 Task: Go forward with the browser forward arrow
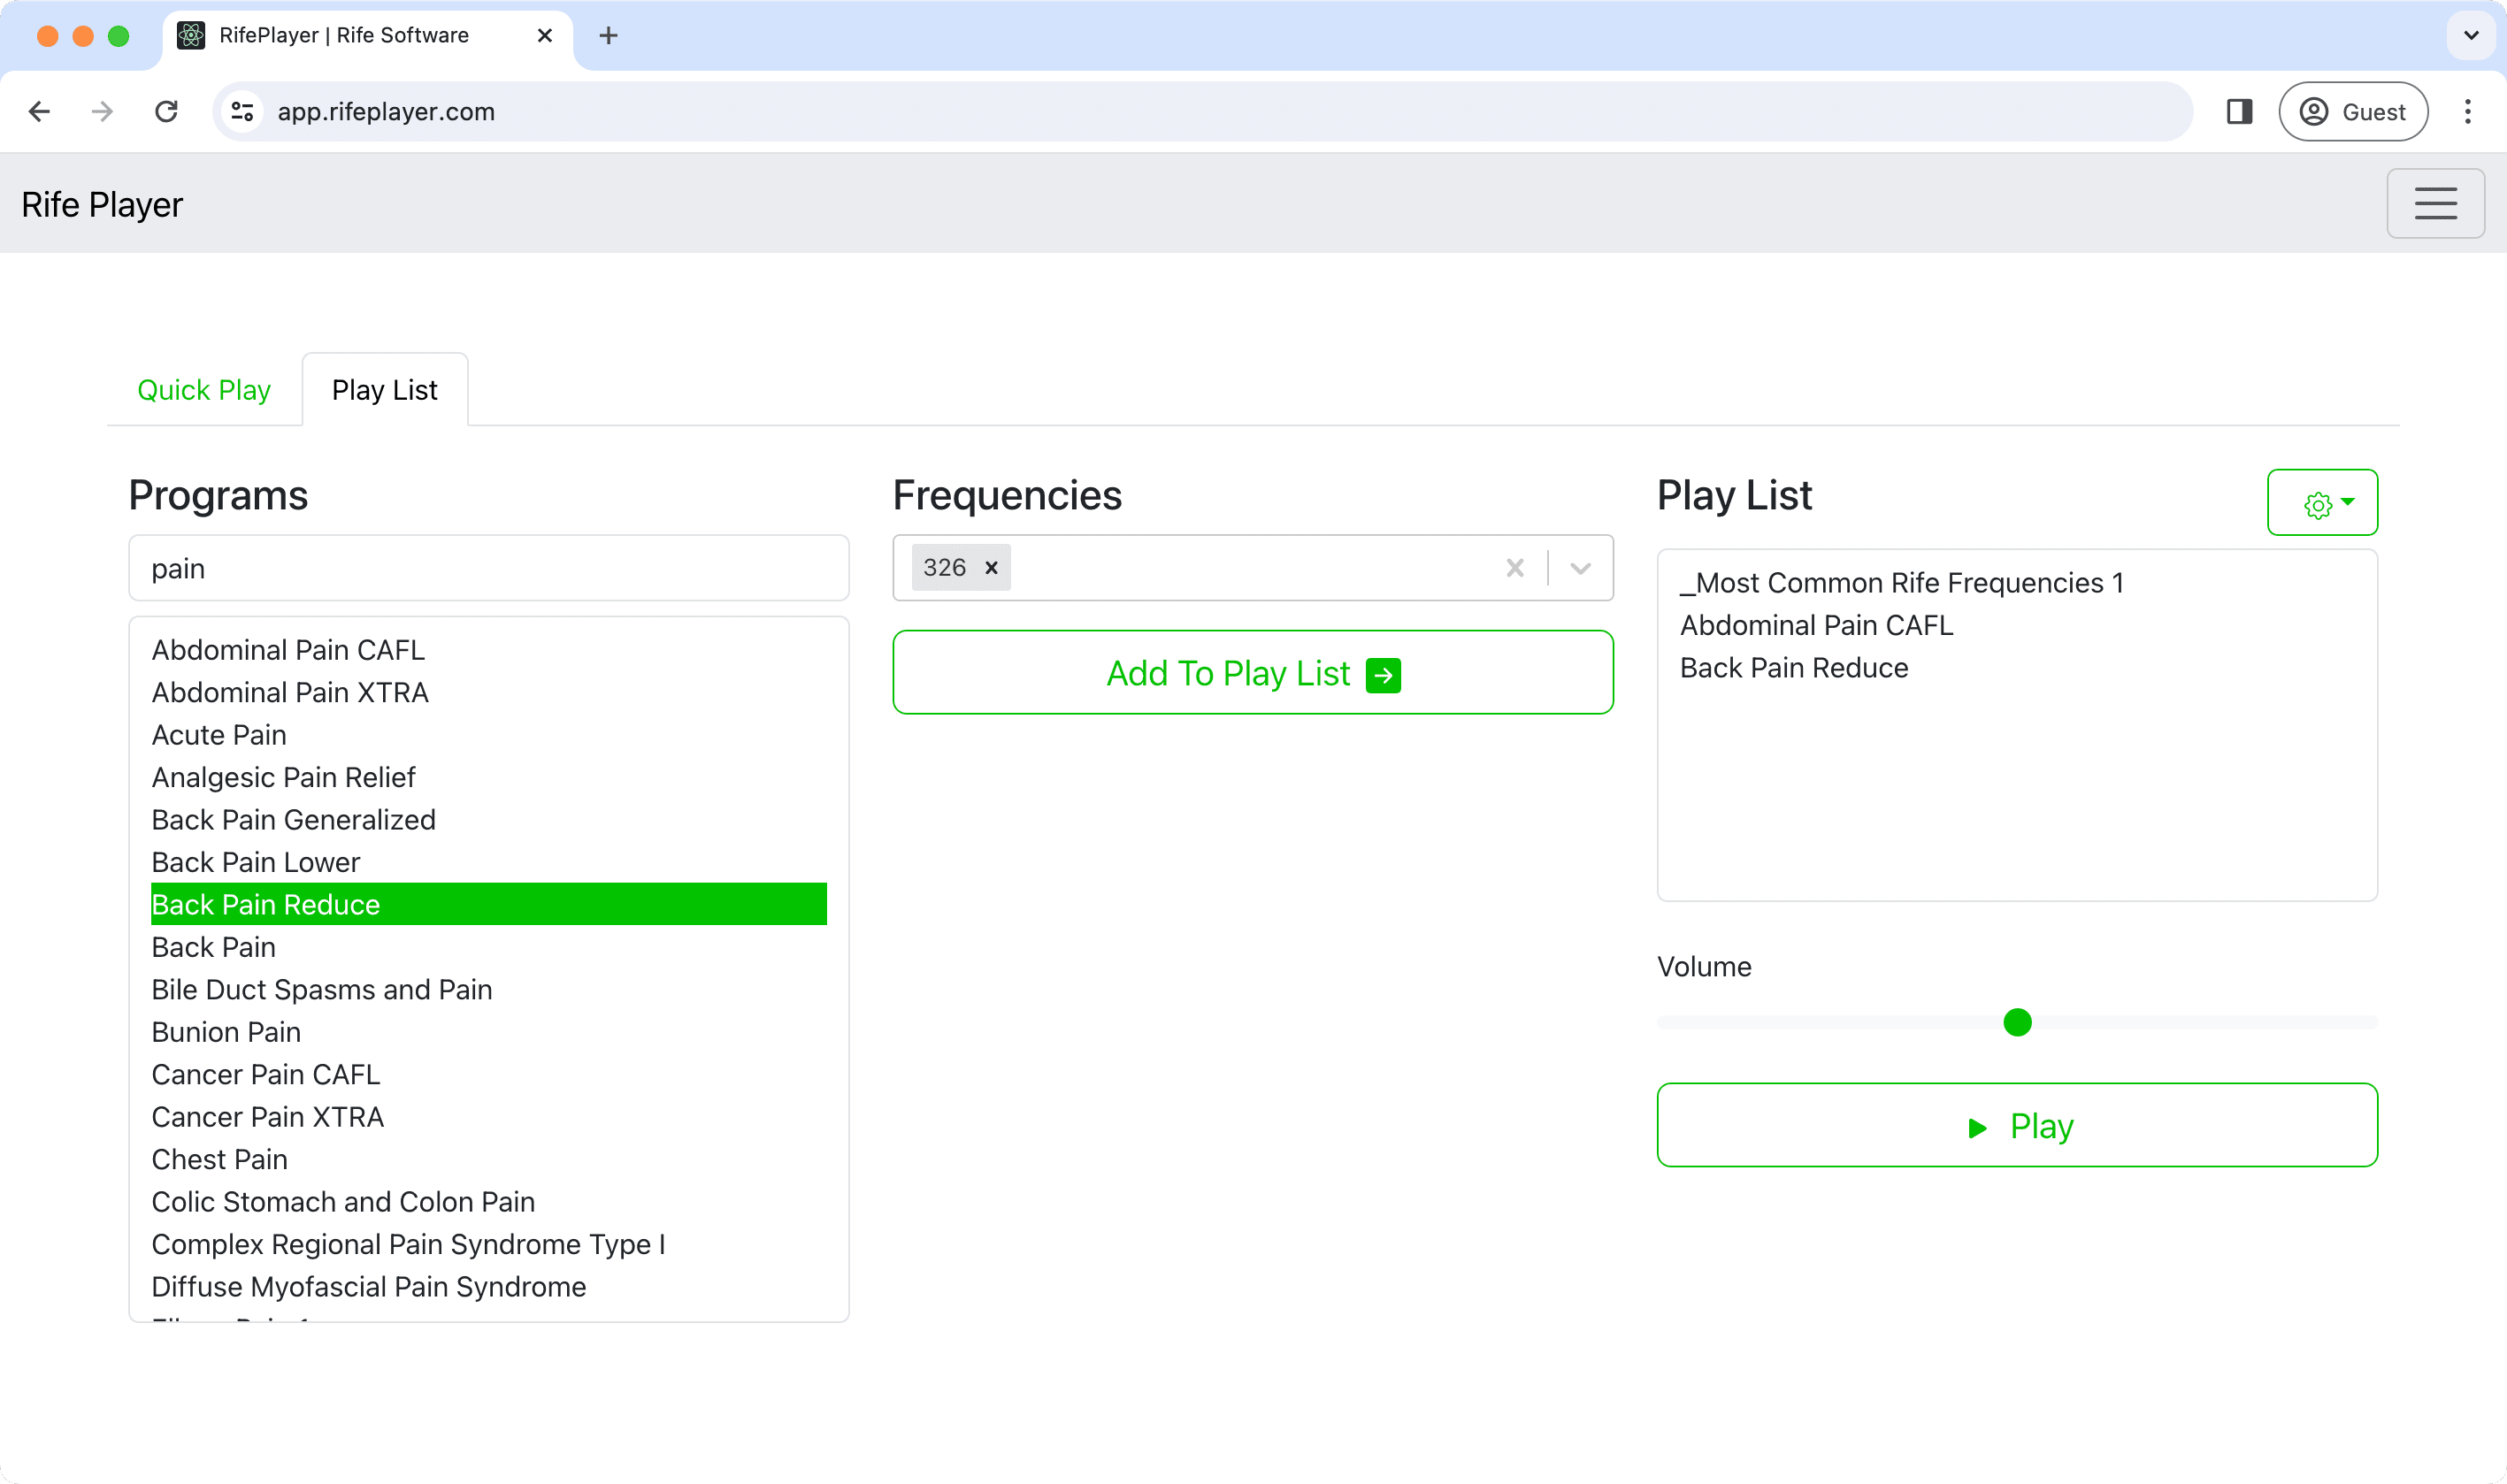(102, 111)
